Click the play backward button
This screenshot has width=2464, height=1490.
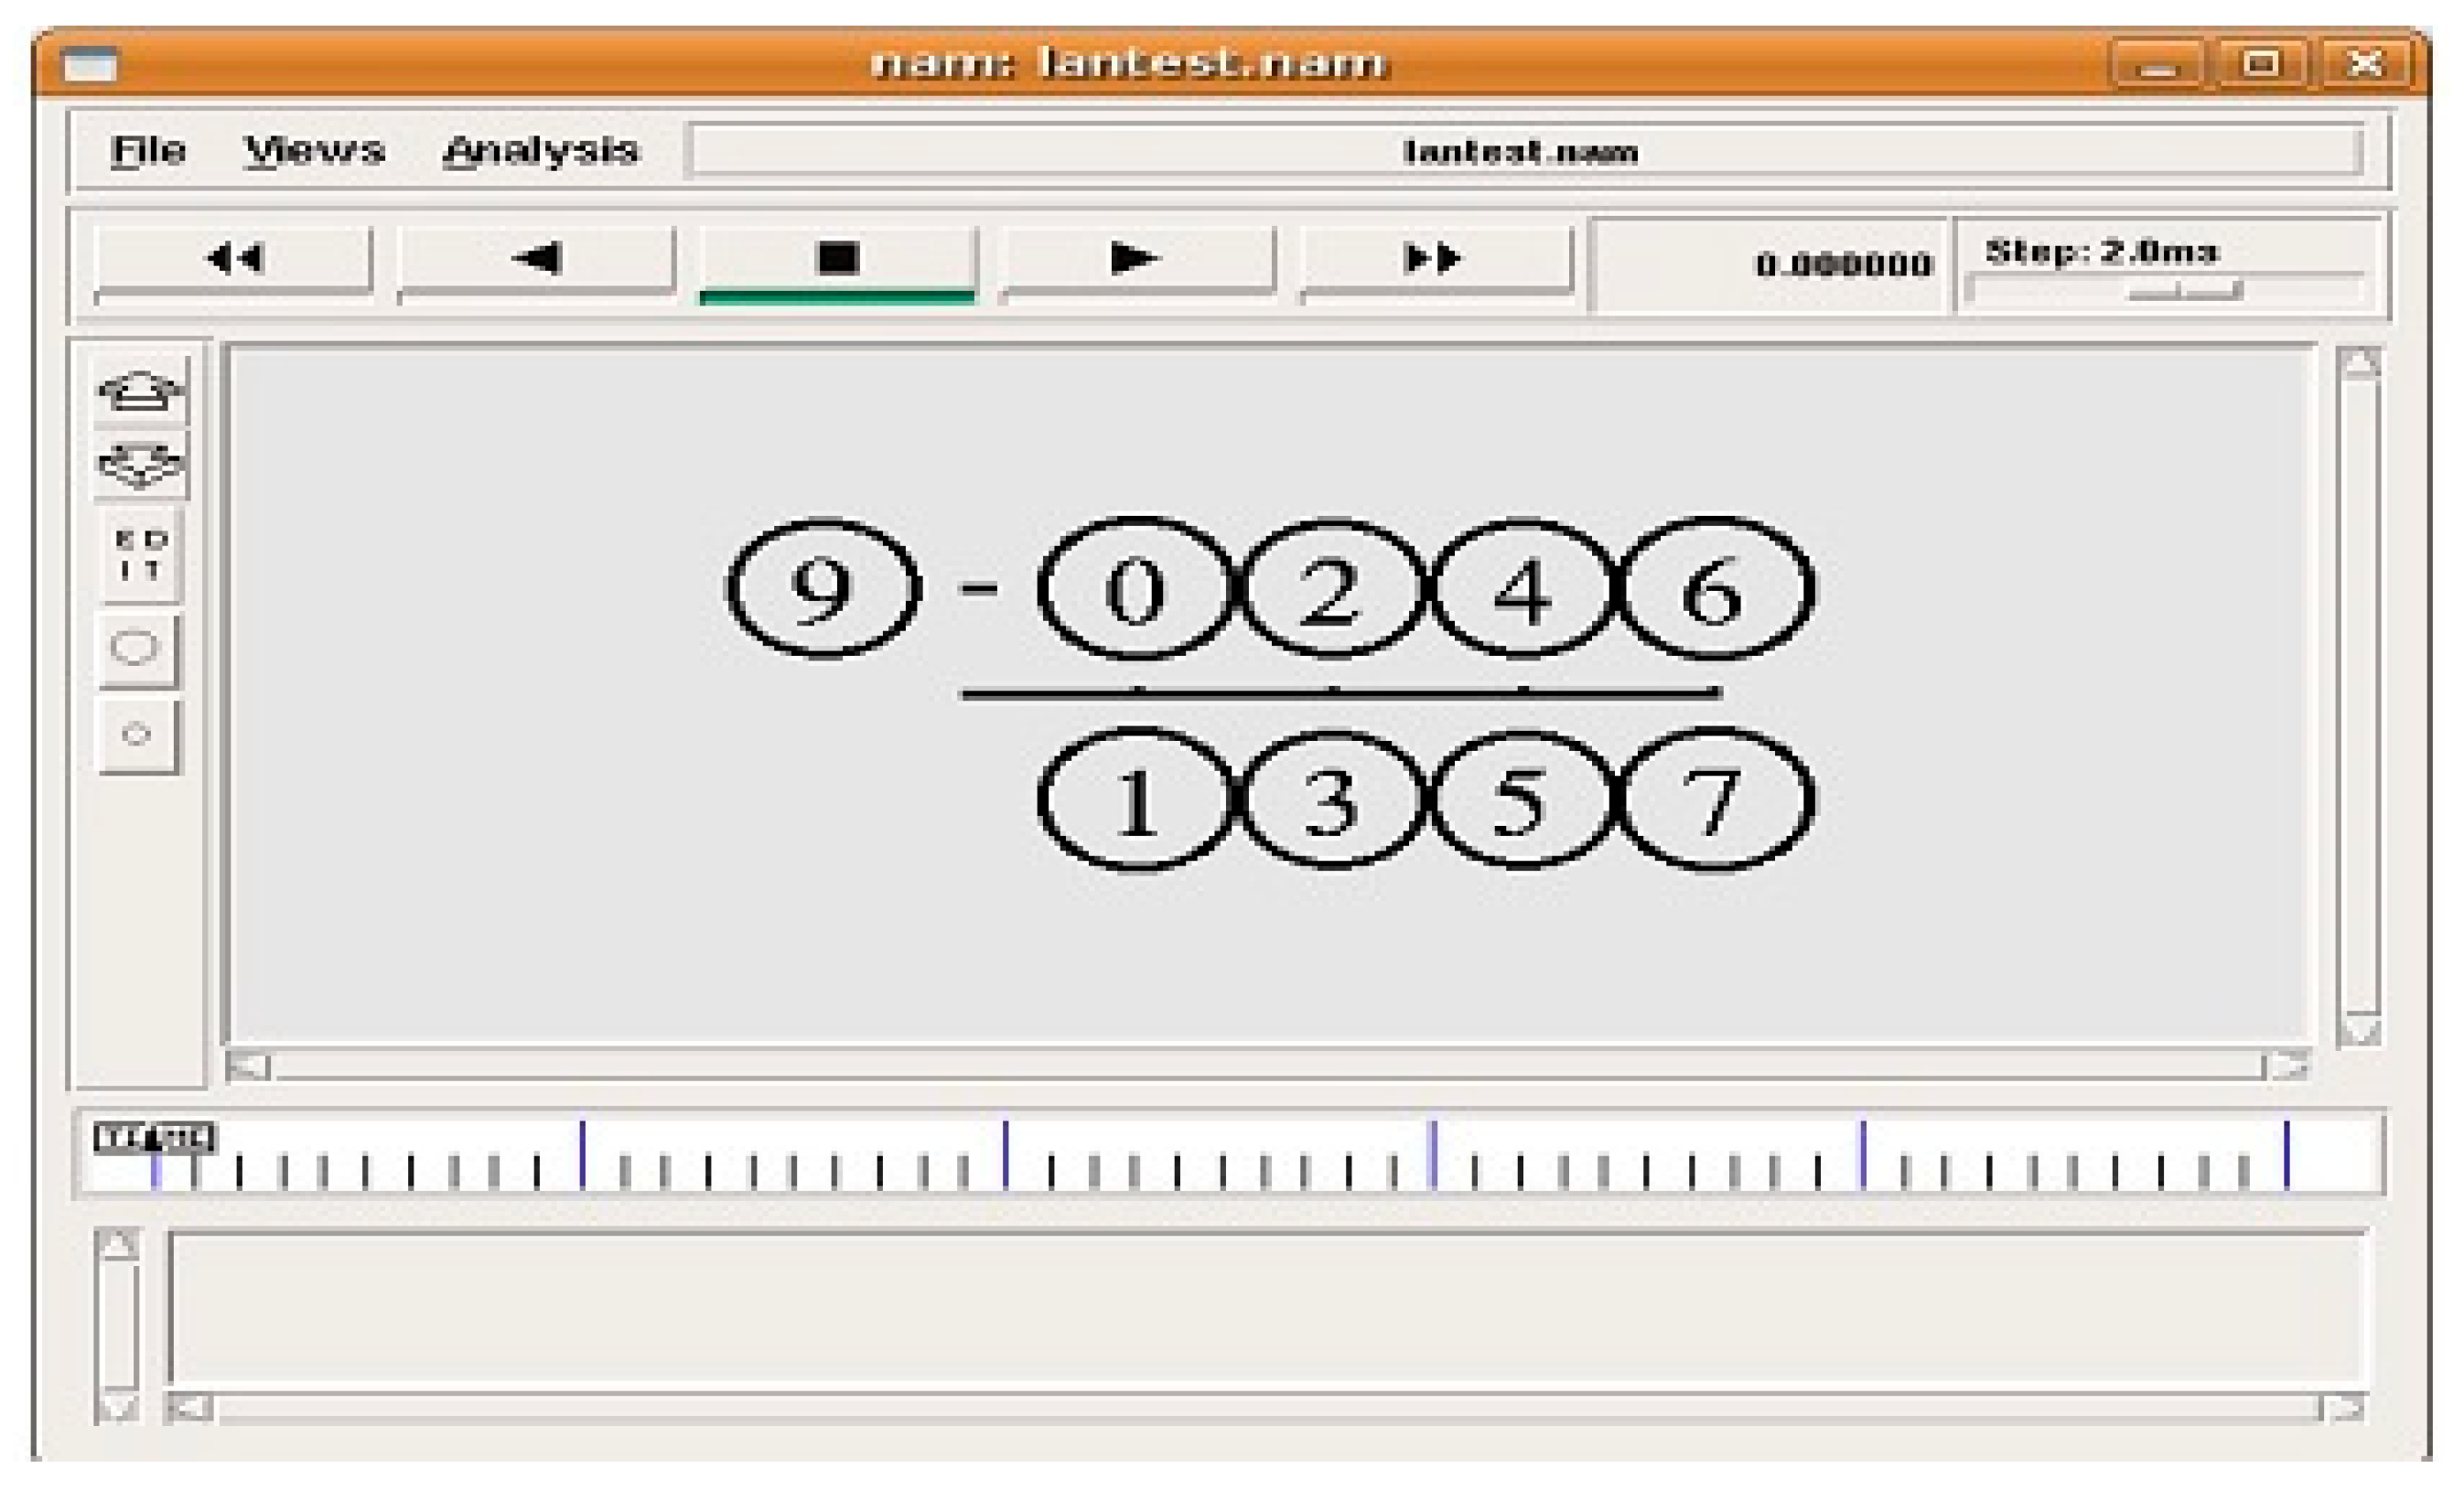tap(537, 259)
